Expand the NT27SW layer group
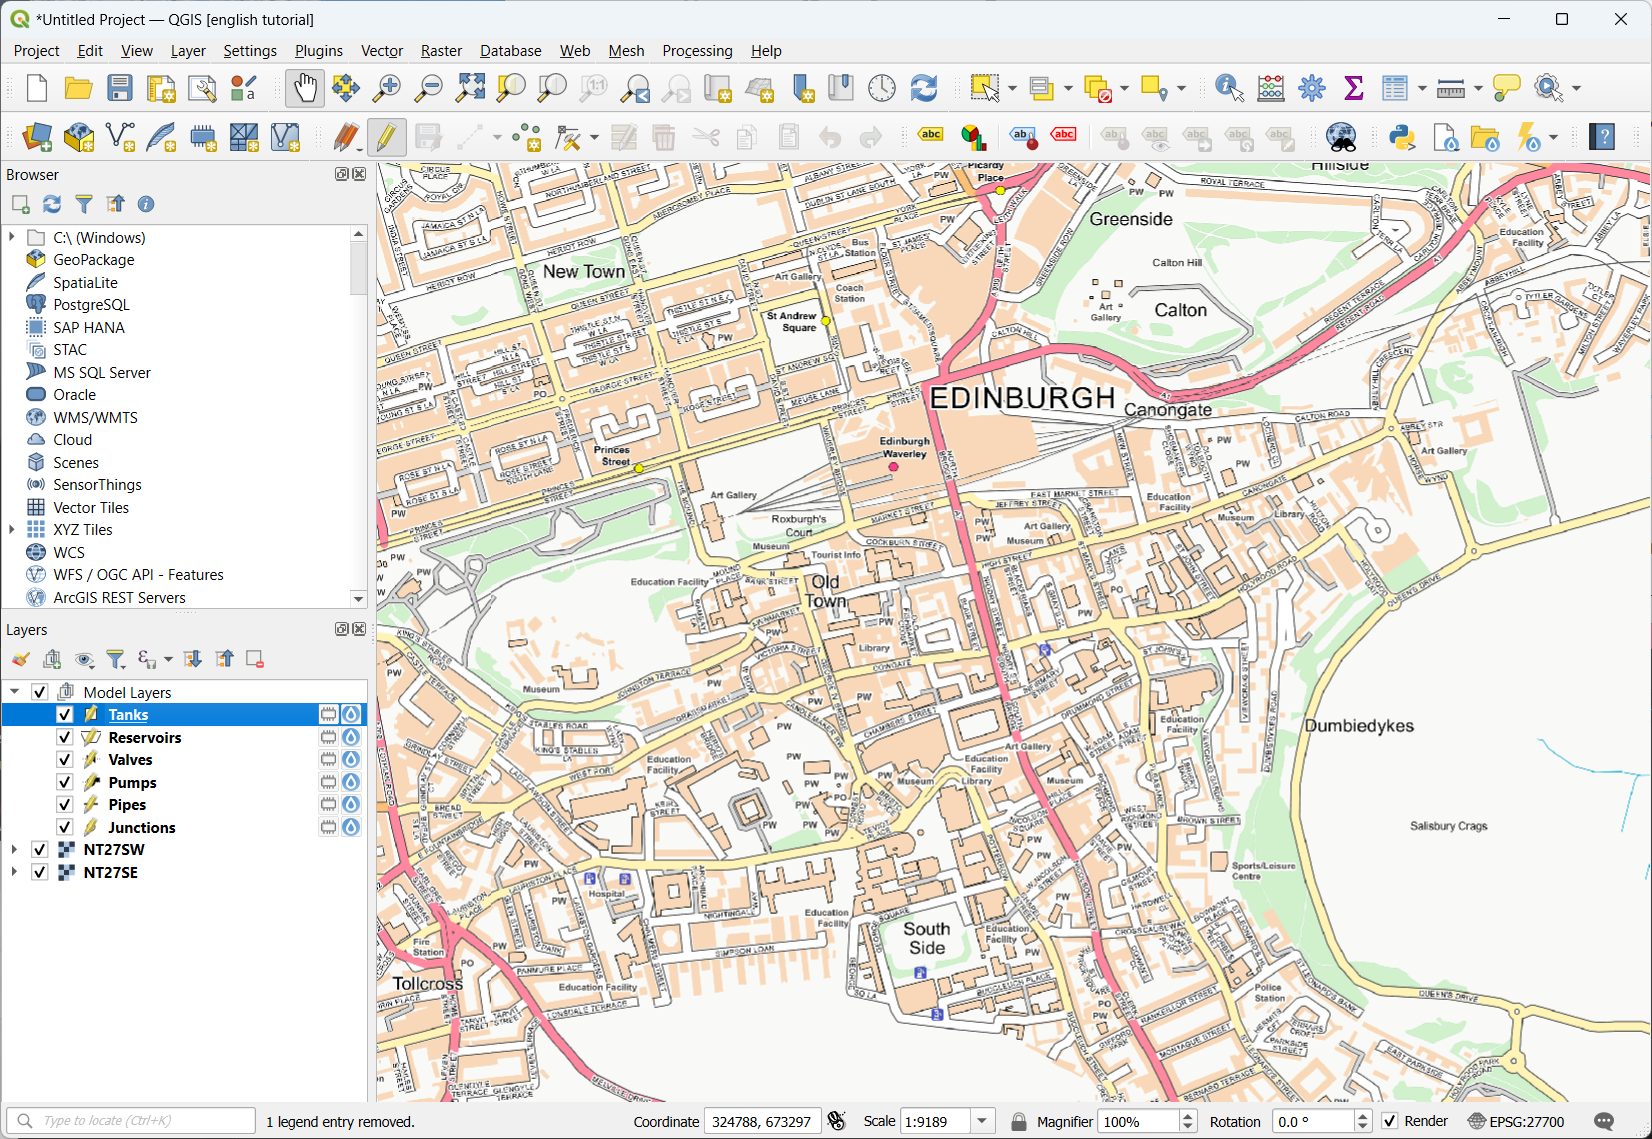Screen dimensions: 1652x1139 [14, 850]
